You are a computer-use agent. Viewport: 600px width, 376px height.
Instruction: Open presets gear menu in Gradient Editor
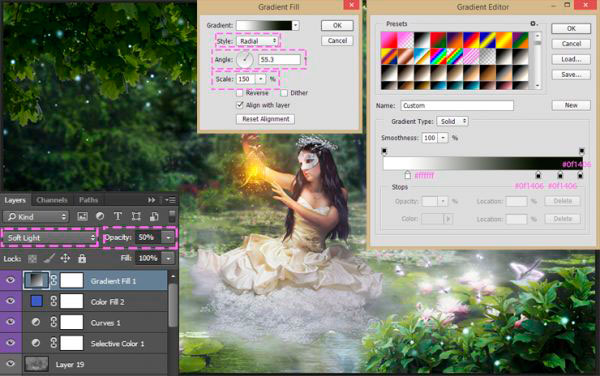(533, 24)
